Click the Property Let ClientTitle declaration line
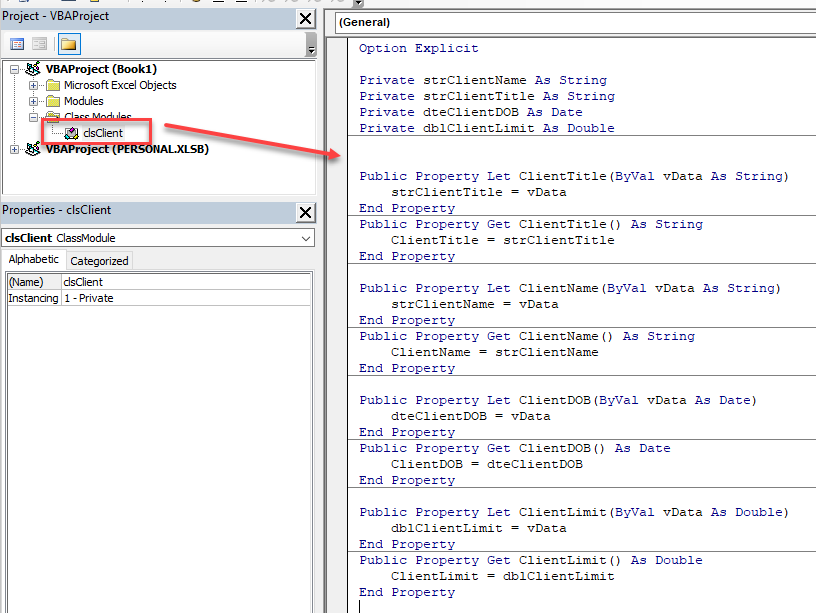The height and width of the screenshot is (613, 816). coord(574,176)
